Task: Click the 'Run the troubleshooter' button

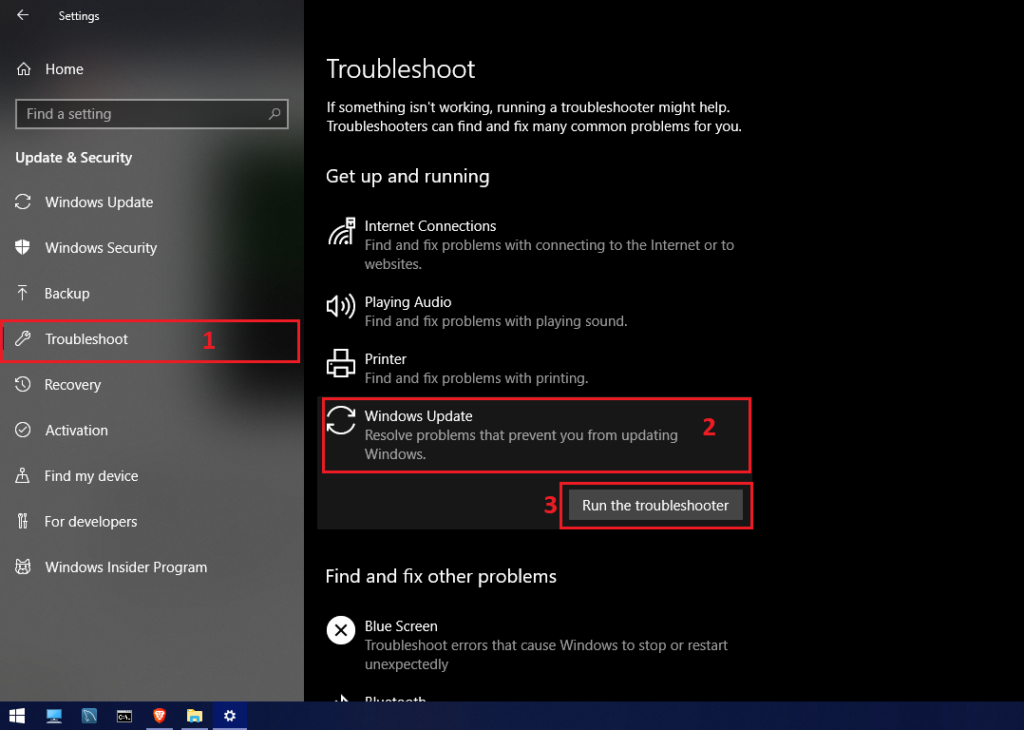Action: tap(655, 505)
